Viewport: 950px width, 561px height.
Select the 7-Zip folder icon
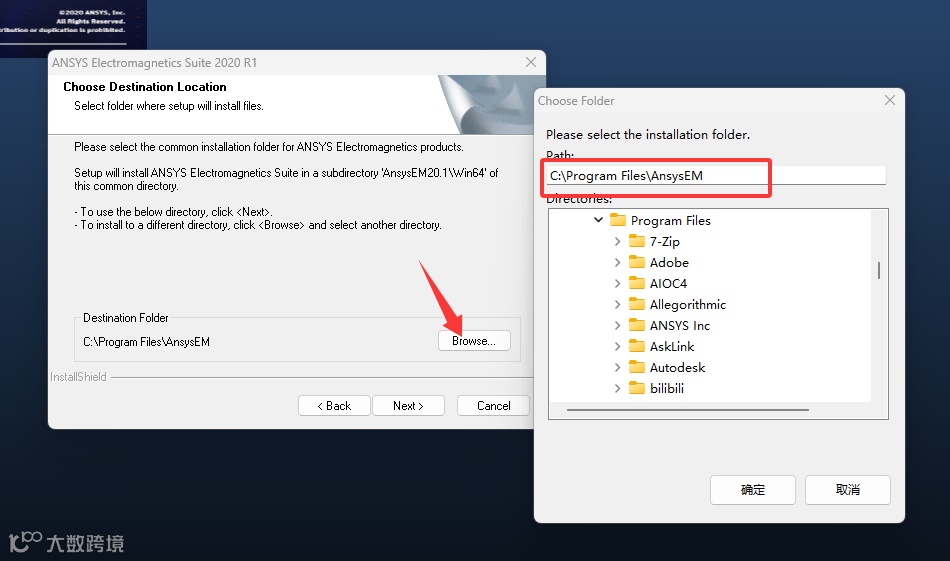(637, 241)
